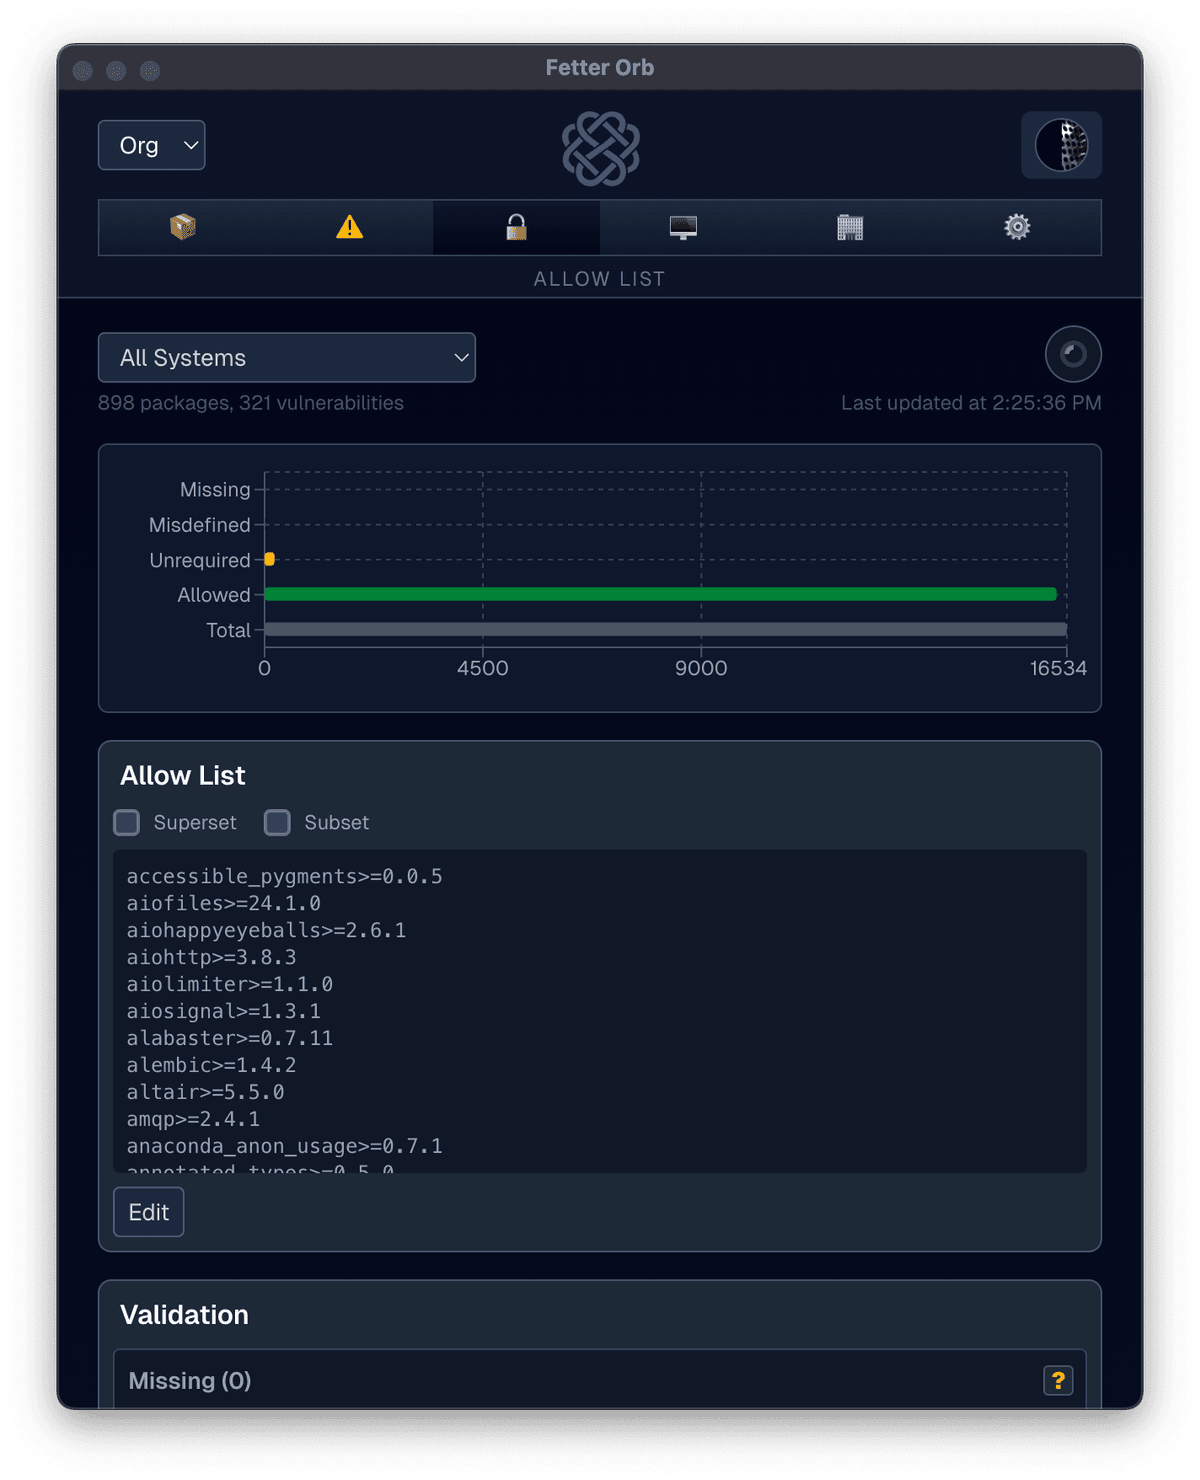Click the yellow Unrequired marker in the chart
Viewport: 1200px width, 1480px height.
268,559
